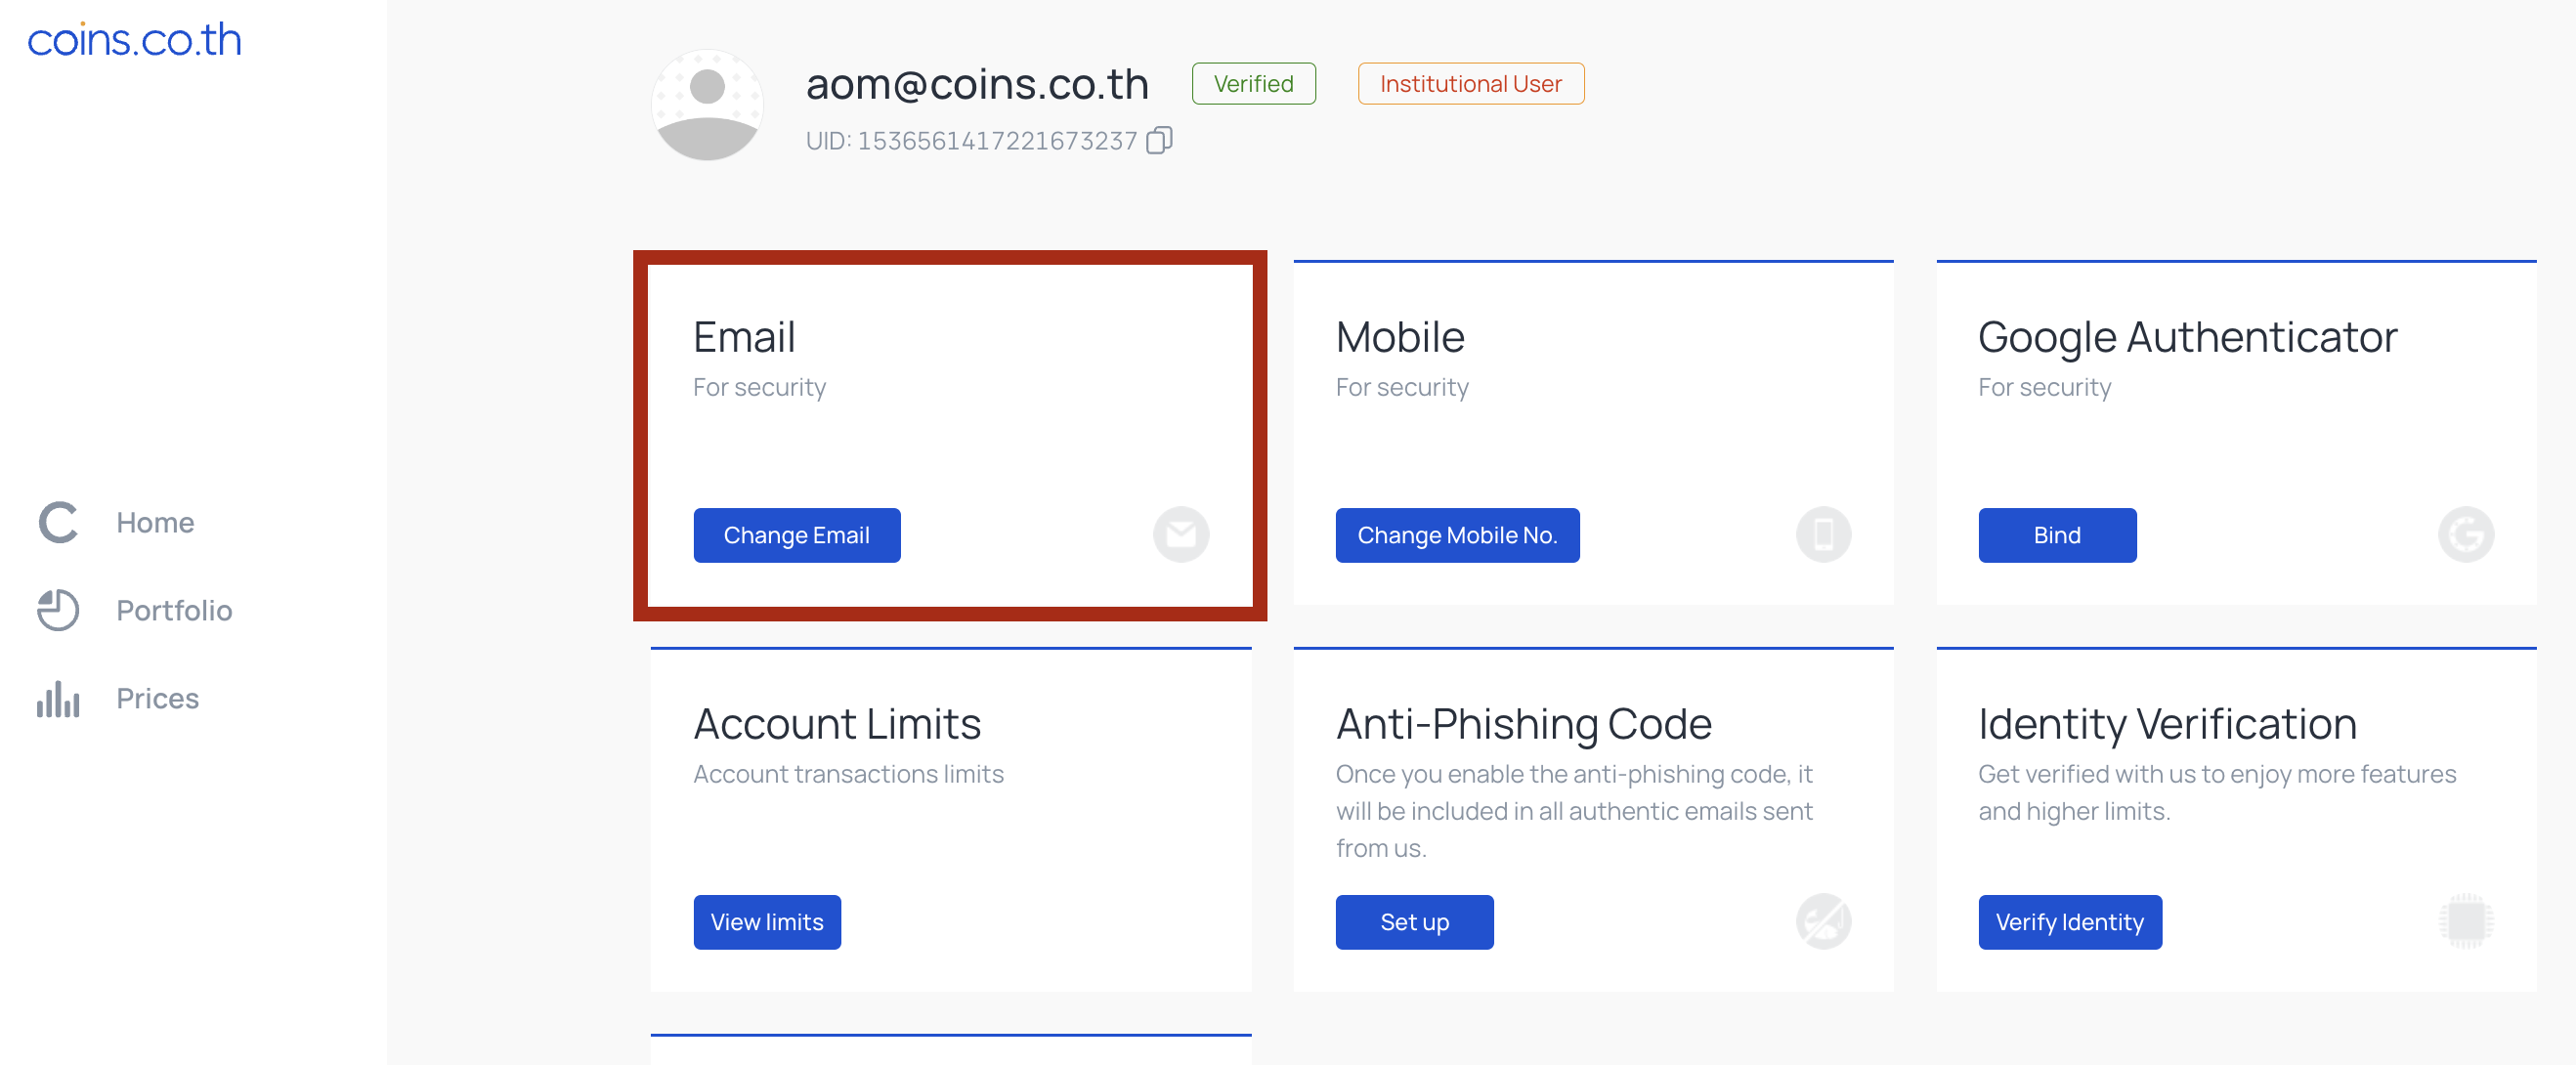Set up the Anti-Phishing Code
The image size is (2576, 1065).
click(1414, 922)
